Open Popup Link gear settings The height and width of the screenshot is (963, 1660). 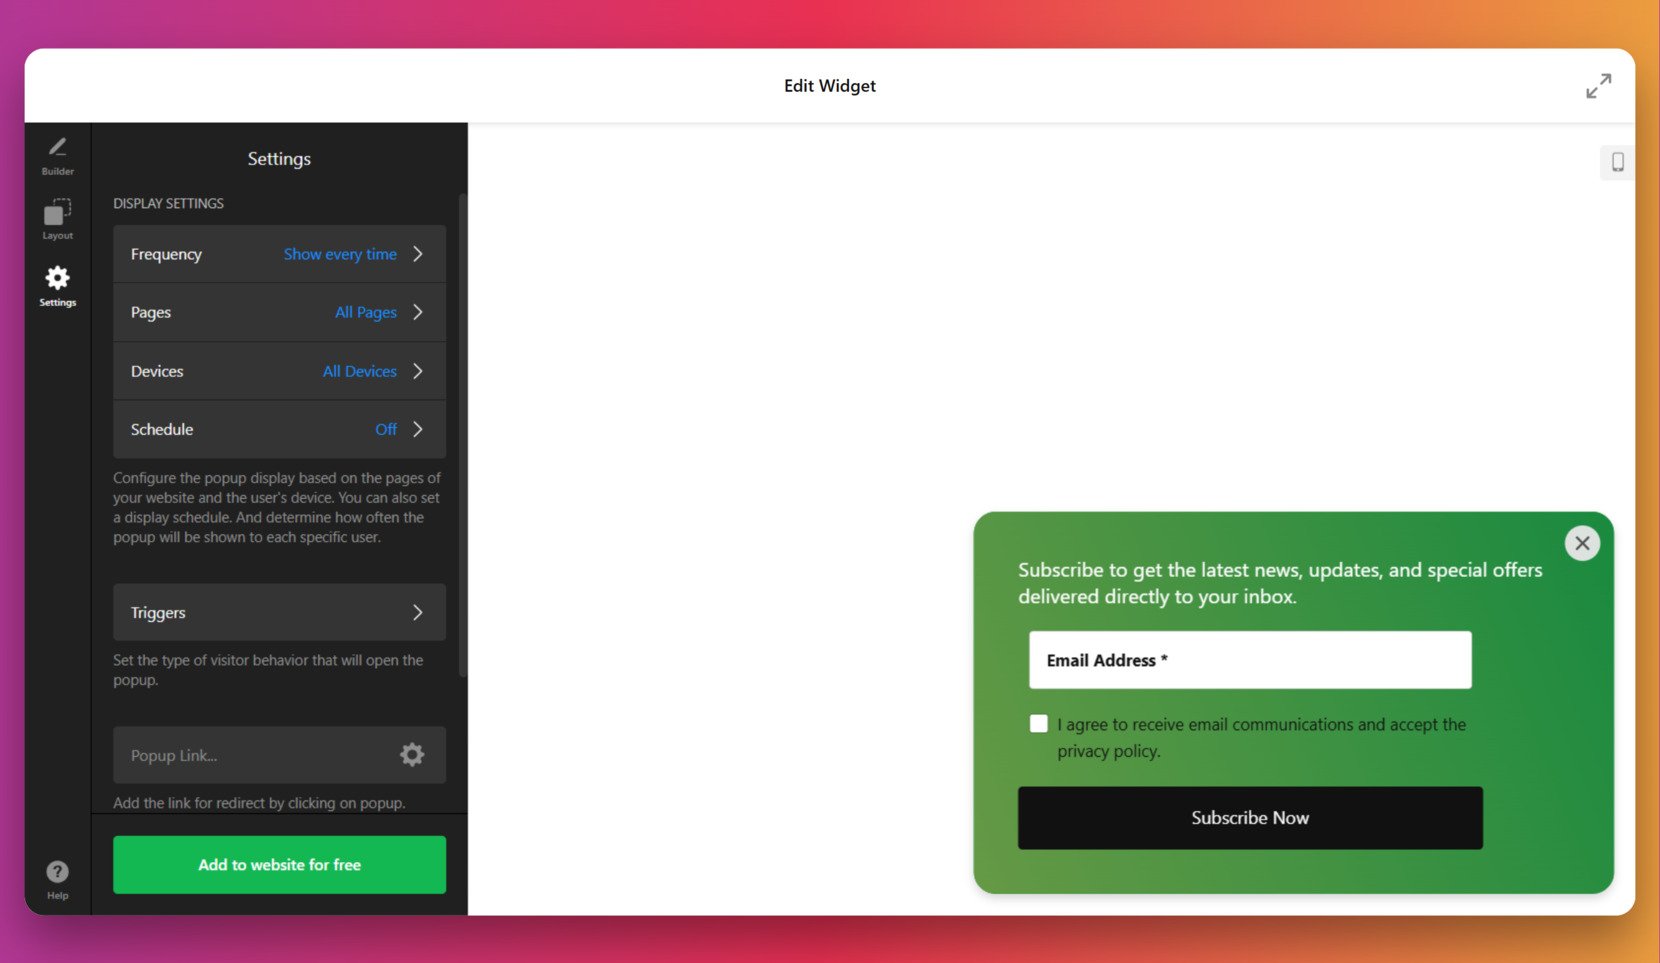(x=412, y=755)
